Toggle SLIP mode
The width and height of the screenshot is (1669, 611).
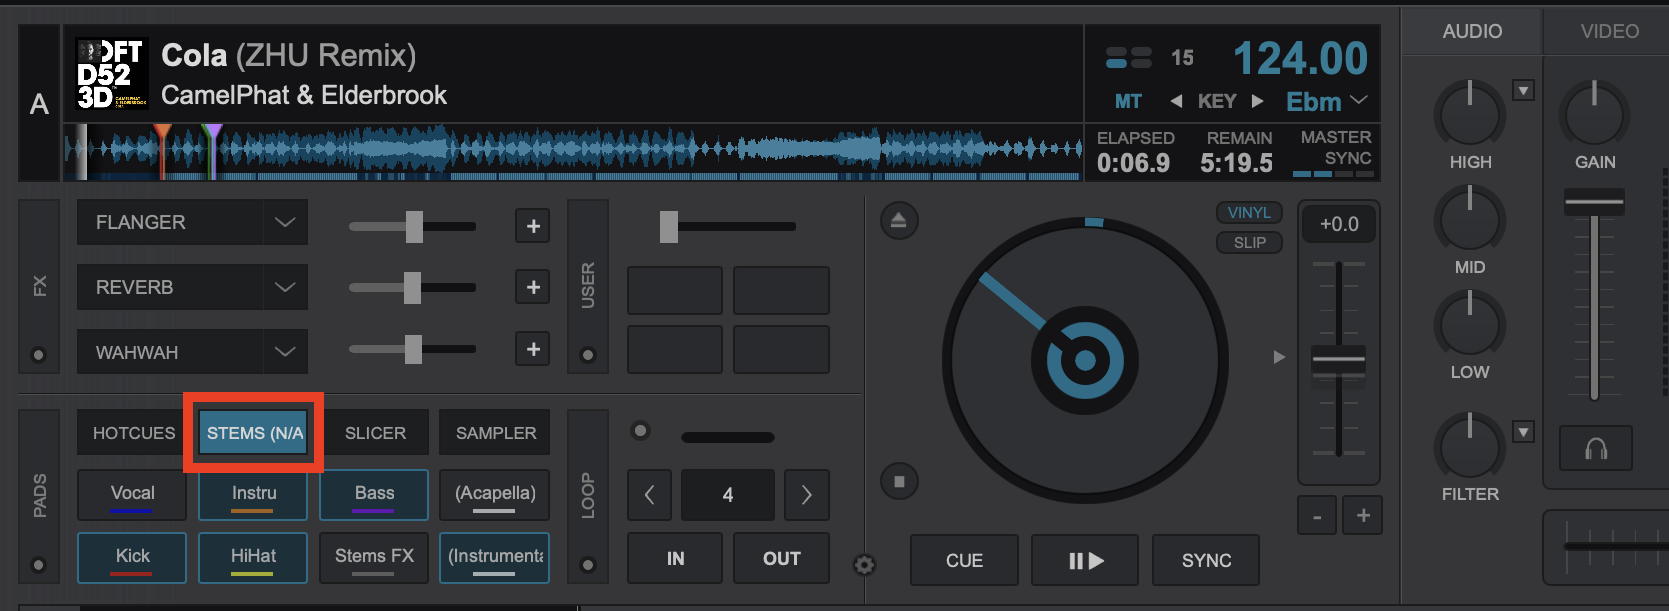(1249, 243)
